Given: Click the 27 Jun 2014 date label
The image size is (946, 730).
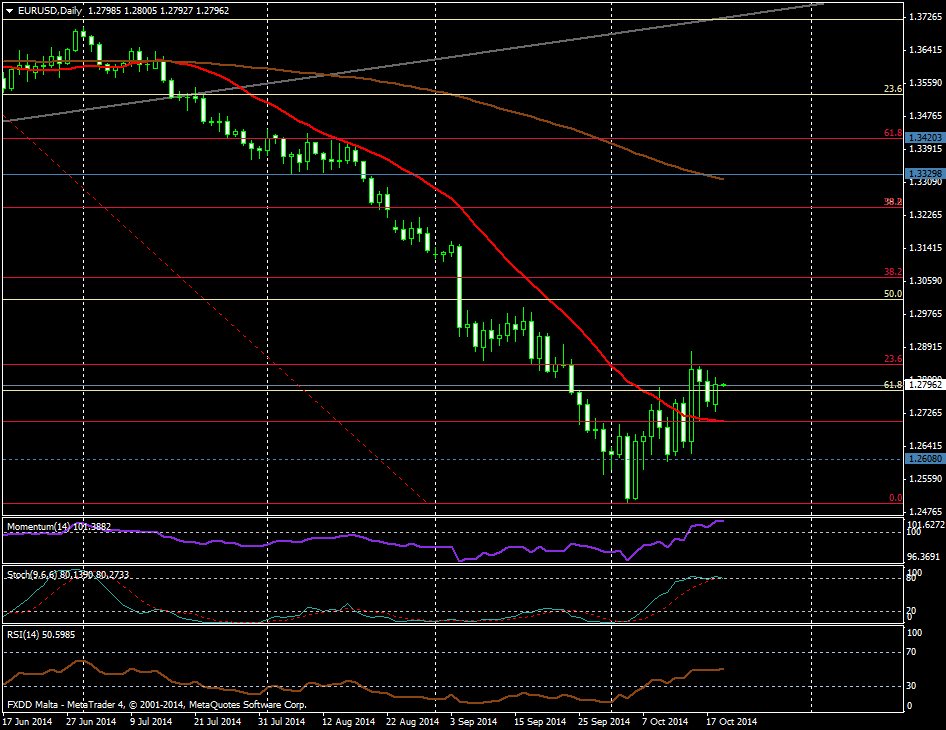Looking at the screenshot, I should (92, 720).
